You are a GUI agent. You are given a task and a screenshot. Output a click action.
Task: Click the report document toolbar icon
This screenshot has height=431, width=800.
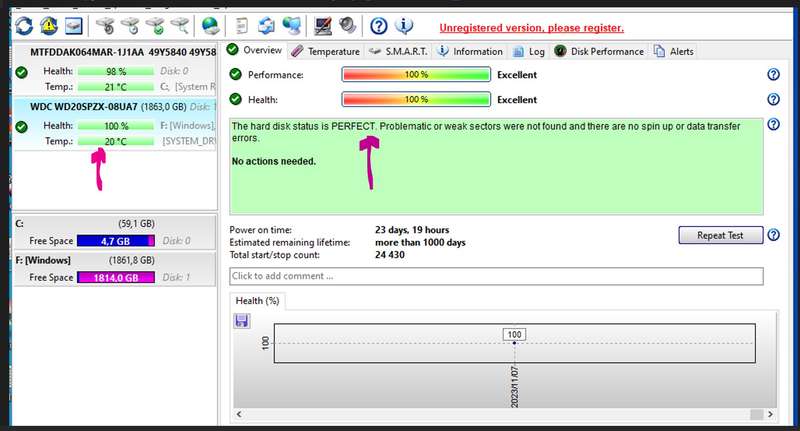coord(241,26)
